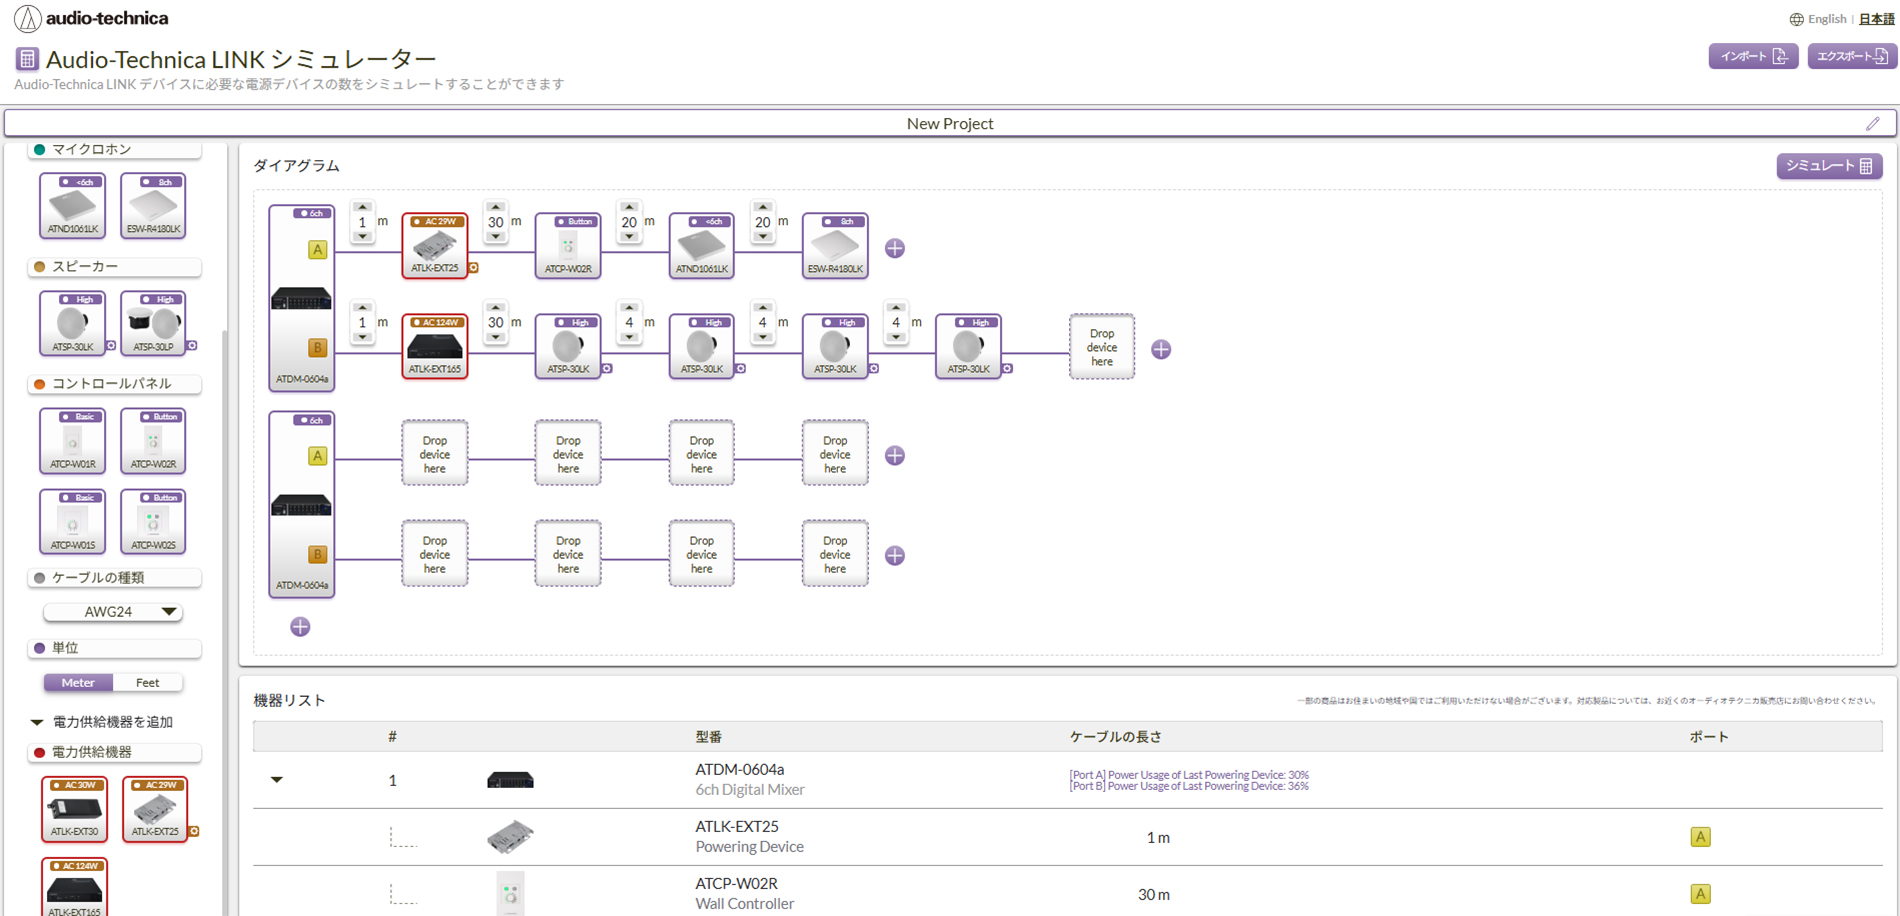Switch measurement units to Feet

[x=148, y=682]
